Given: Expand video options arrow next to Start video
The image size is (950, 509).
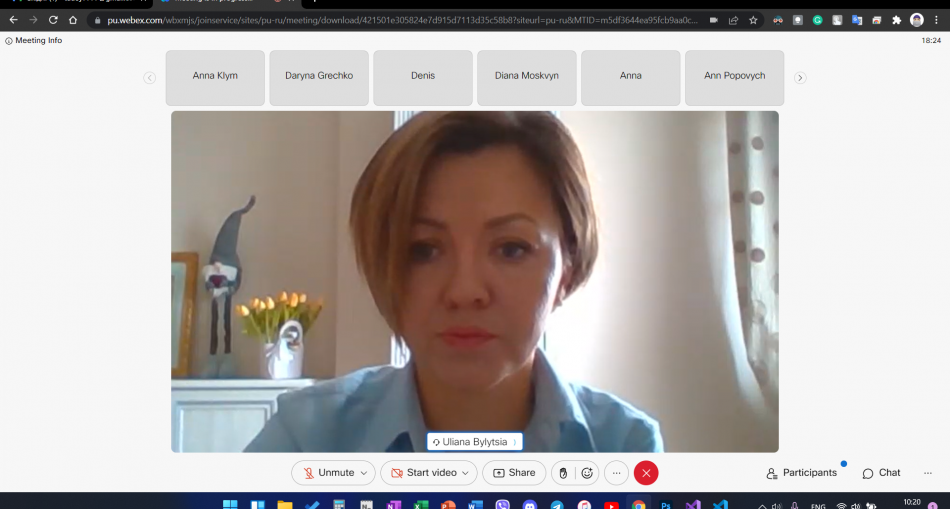Looking at the screenshot, I should click(466, 473).
